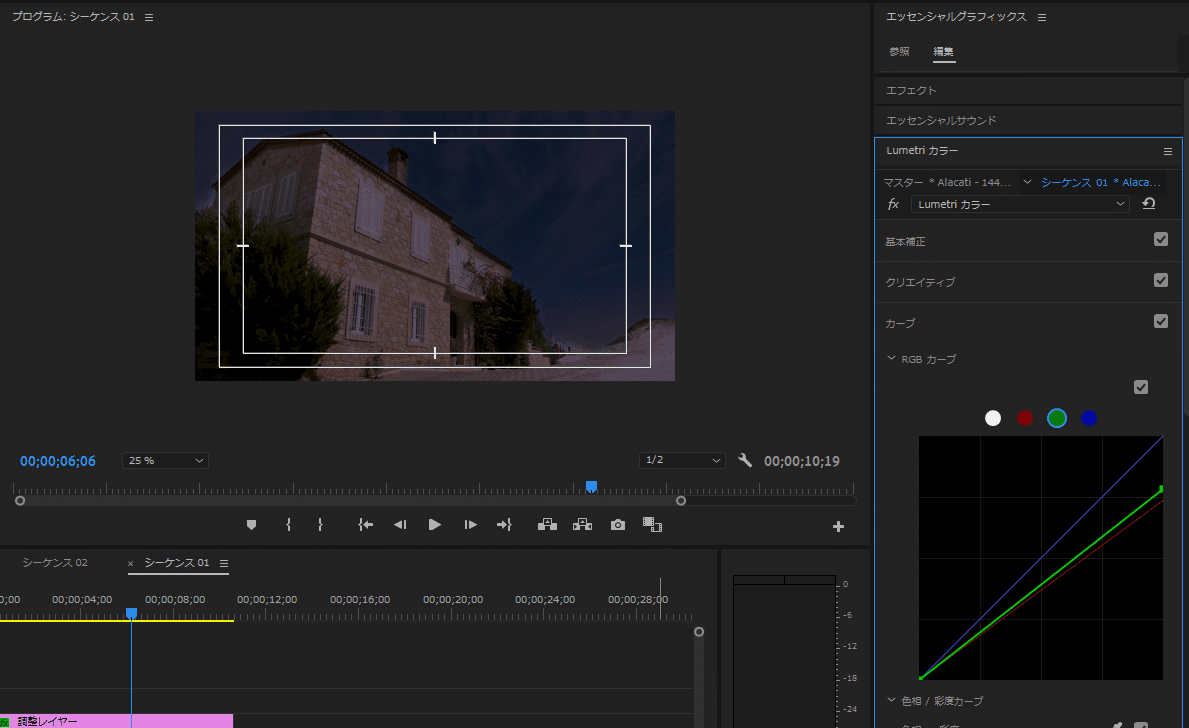
Task: Play the sequence in Program monitor
Action: pos(435,525)
